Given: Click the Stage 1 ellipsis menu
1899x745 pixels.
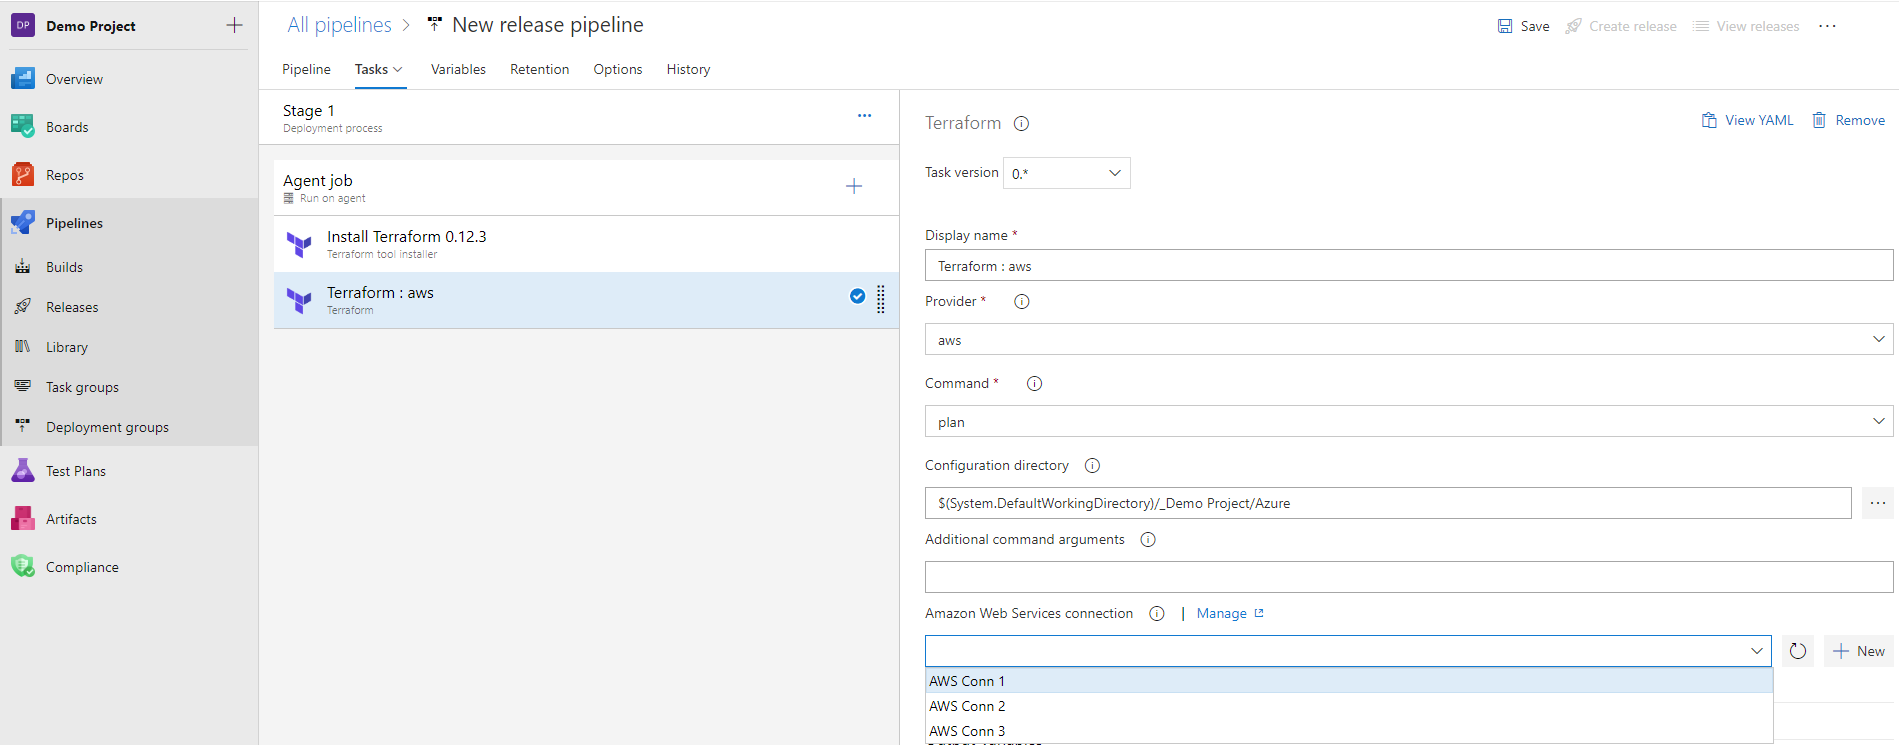Looking at the screenshot, I should coord(865,116).
